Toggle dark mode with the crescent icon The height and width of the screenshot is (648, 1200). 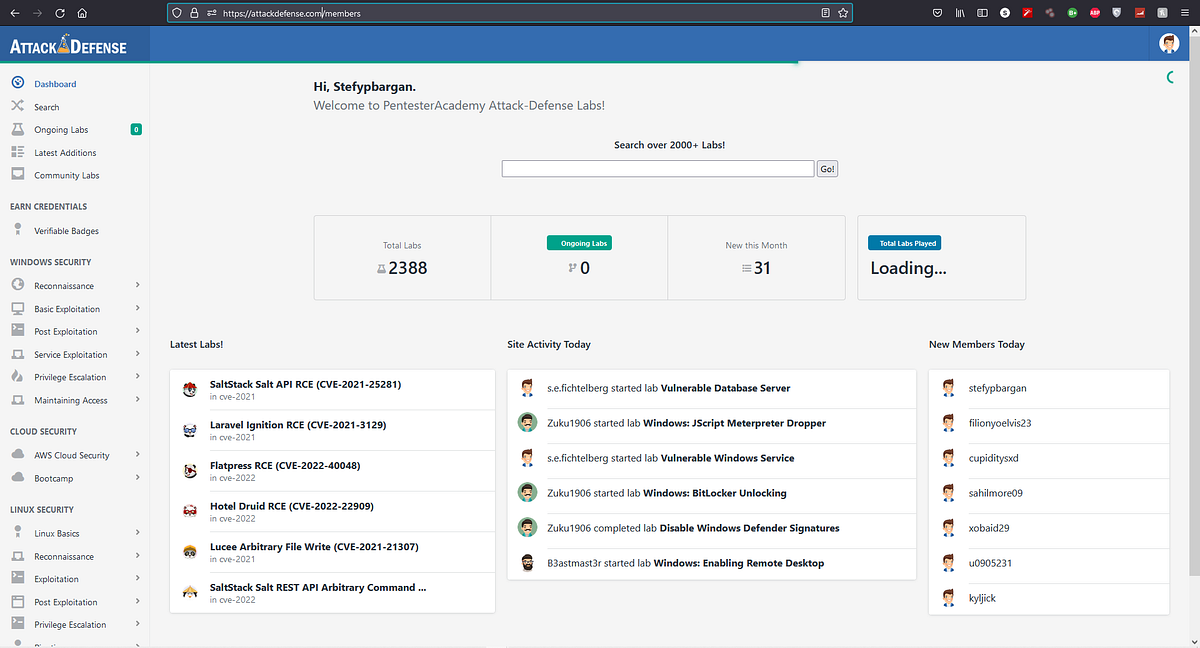[x=1170, y=77]
